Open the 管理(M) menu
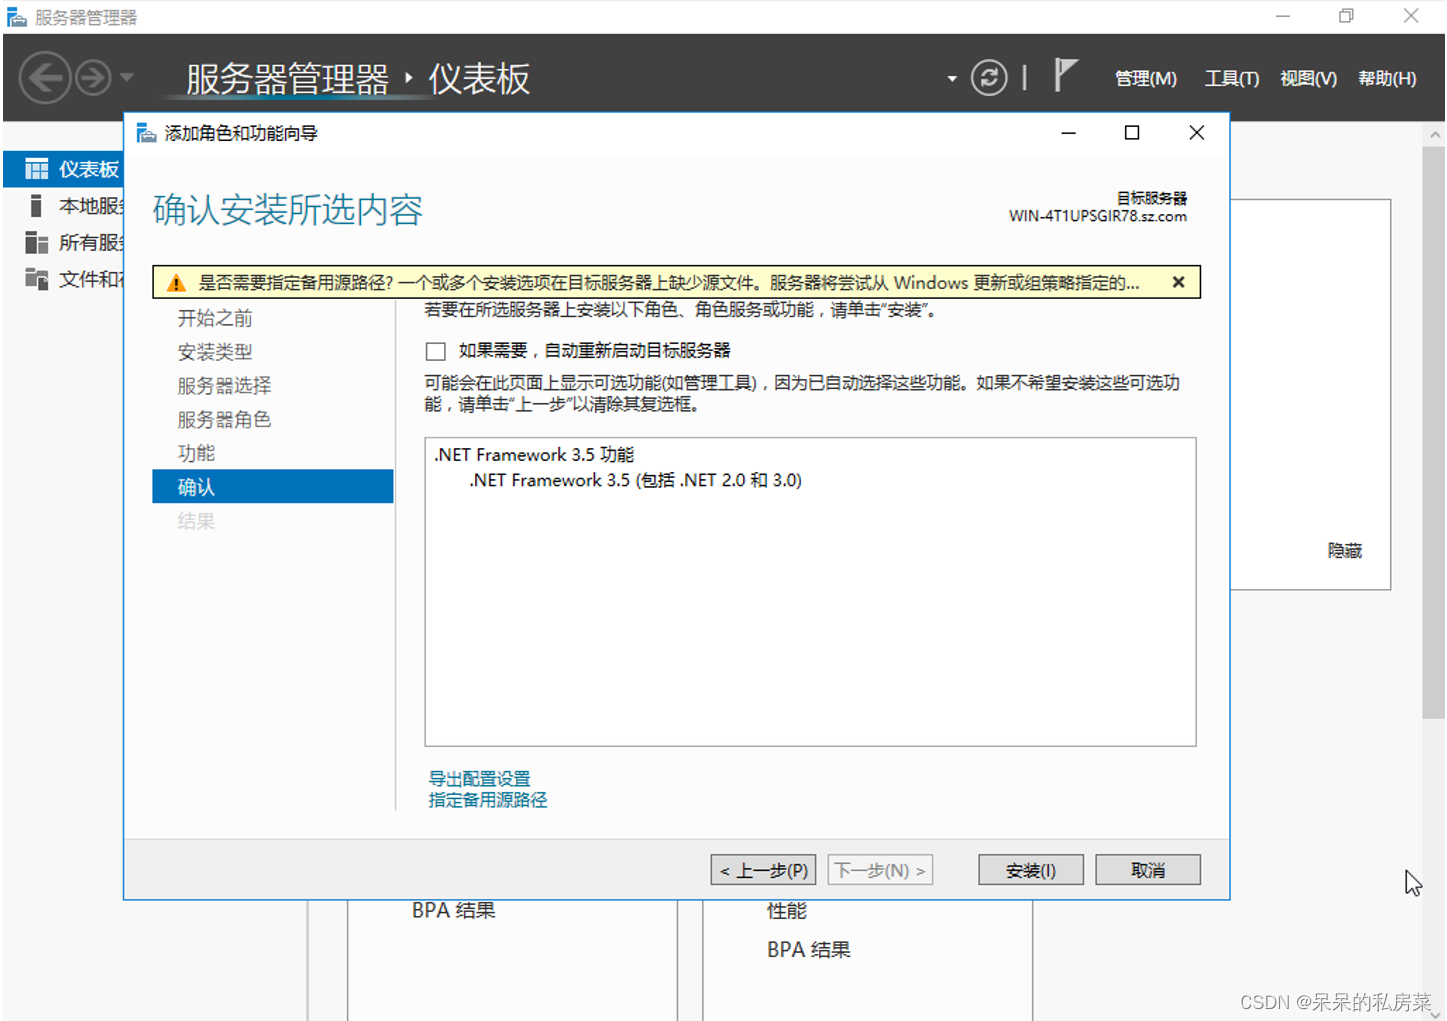 [1146, 78]
